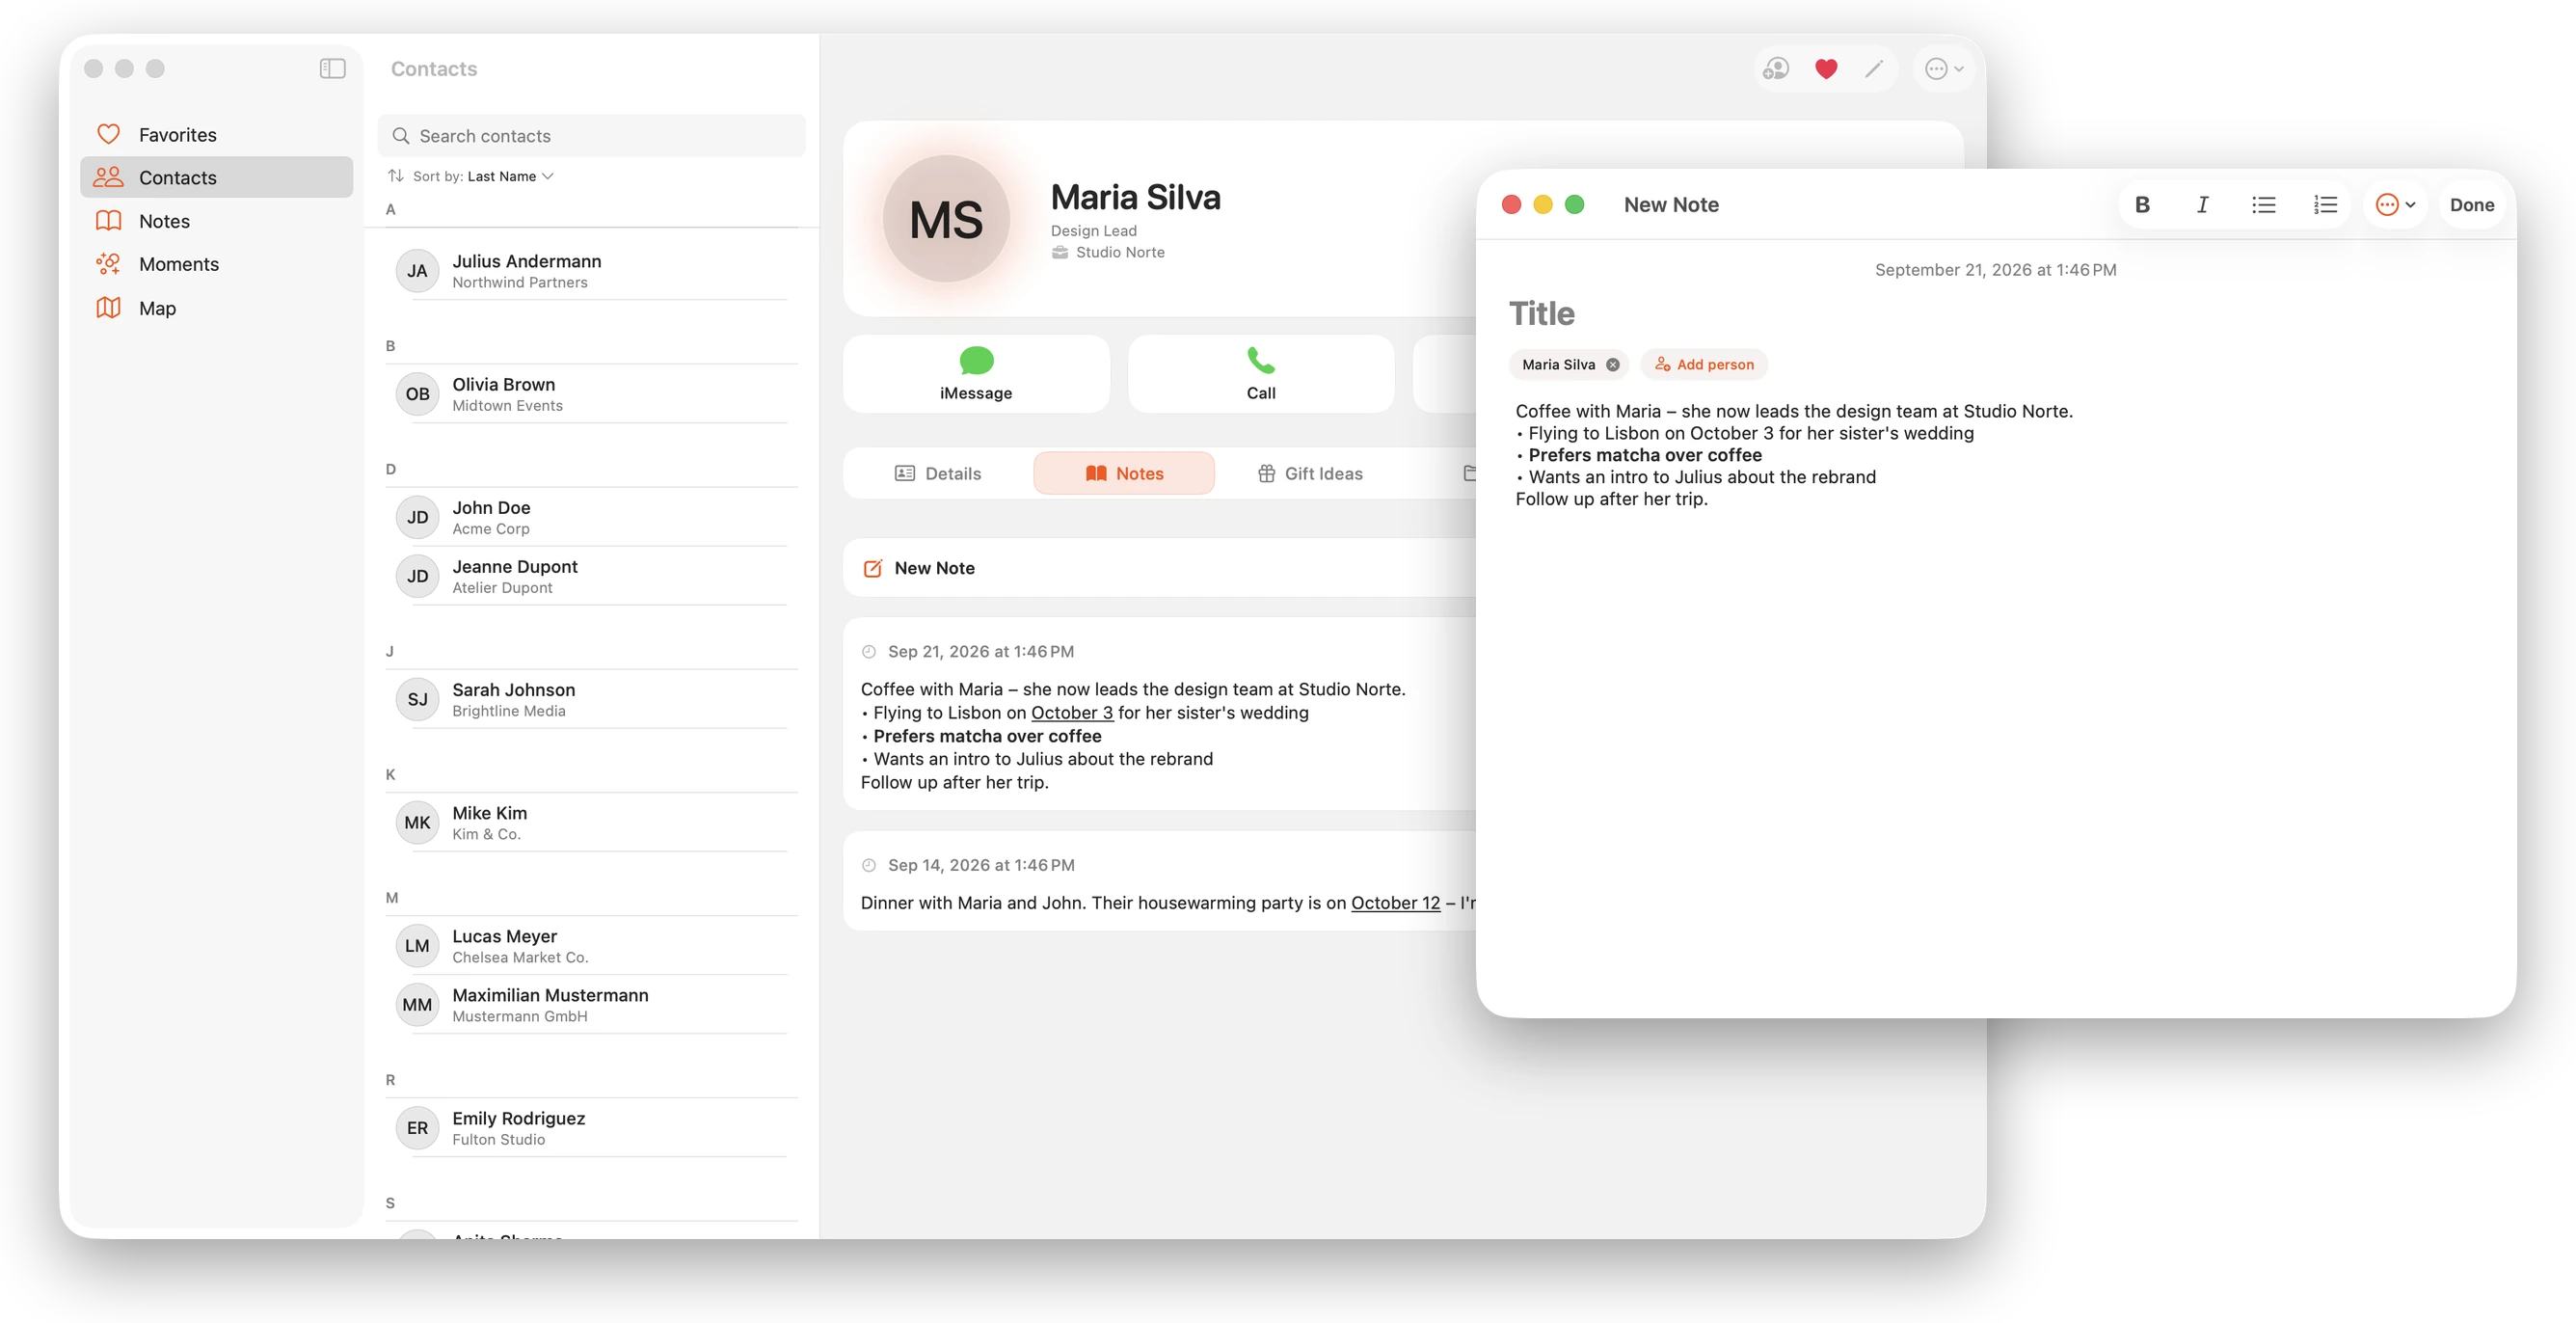Click Done in New Note window
The width and height of the screenshot is (2576, 1323).
(x=2471, y=205)
